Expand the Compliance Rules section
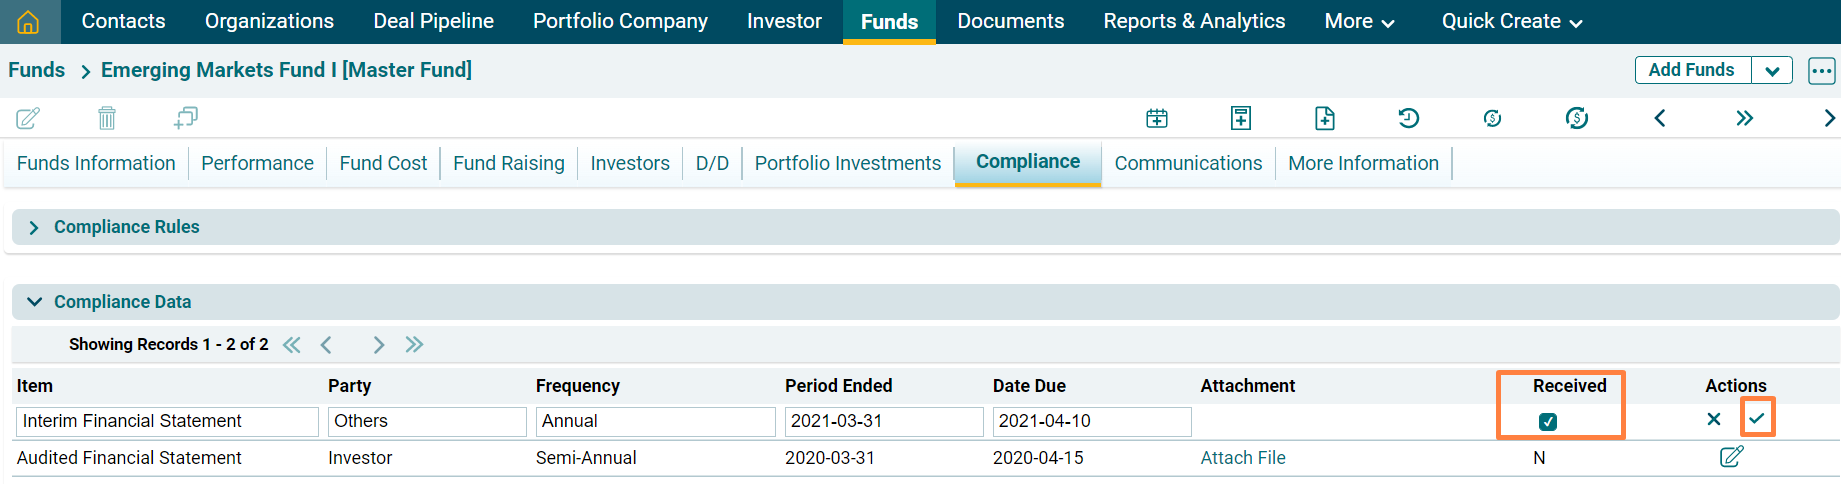 click(34, 227)
